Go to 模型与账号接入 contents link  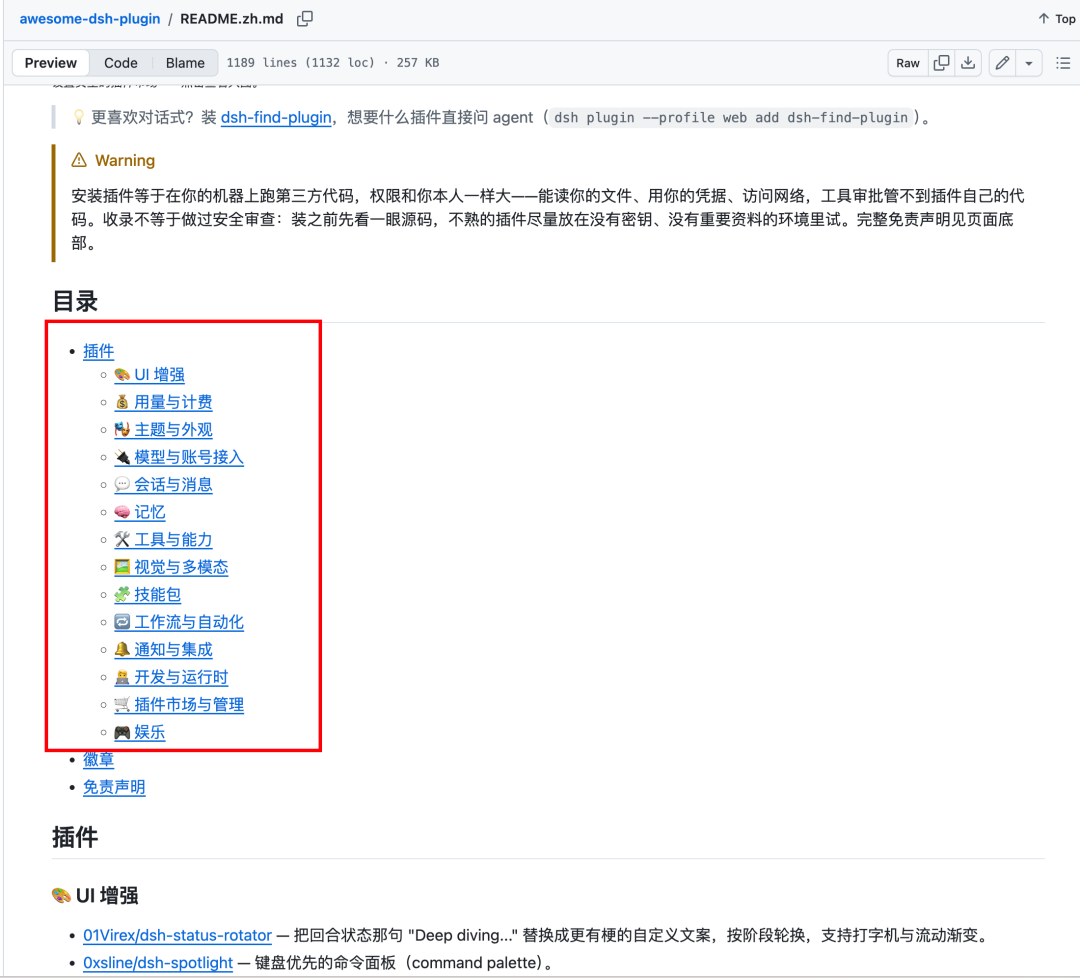179,457
